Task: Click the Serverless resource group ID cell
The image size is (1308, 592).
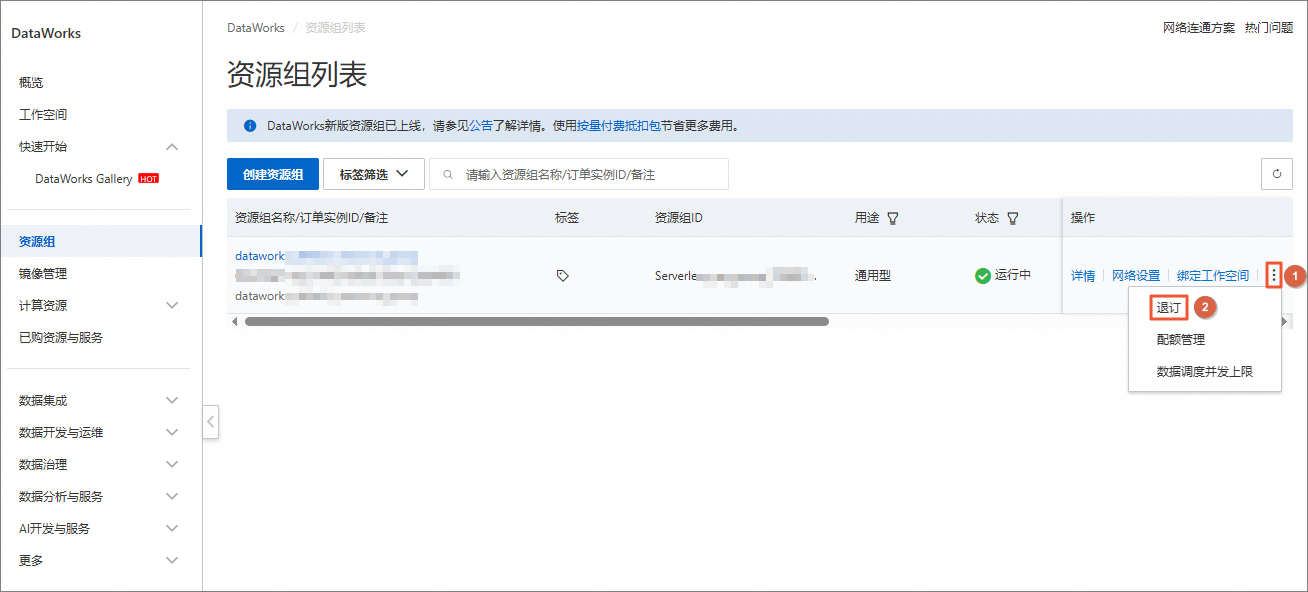Action: 736,276
